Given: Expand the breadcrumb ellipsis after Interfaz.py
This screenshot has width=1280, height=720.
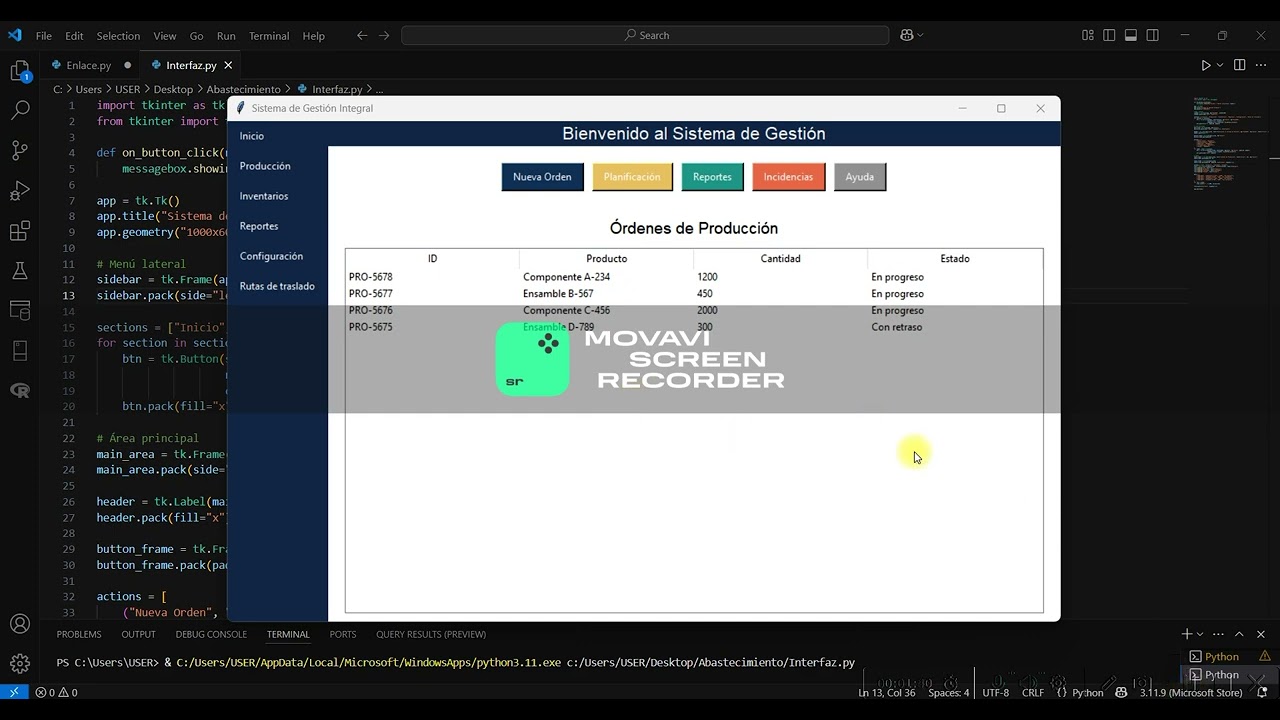Looking at the screenshot, I should [379, 89].
